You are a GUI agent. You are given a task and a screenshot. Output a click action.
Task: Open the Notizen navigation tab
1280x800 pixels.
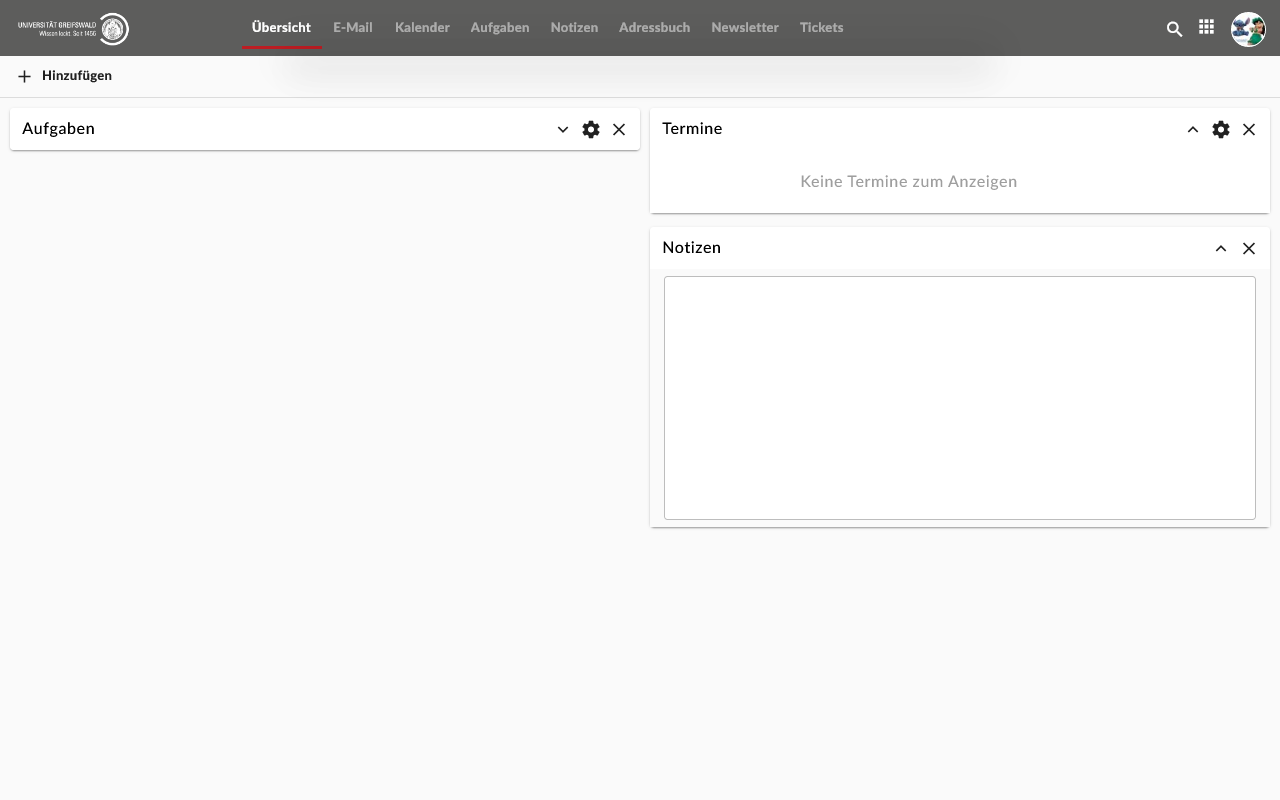click(x=574, y=28)
